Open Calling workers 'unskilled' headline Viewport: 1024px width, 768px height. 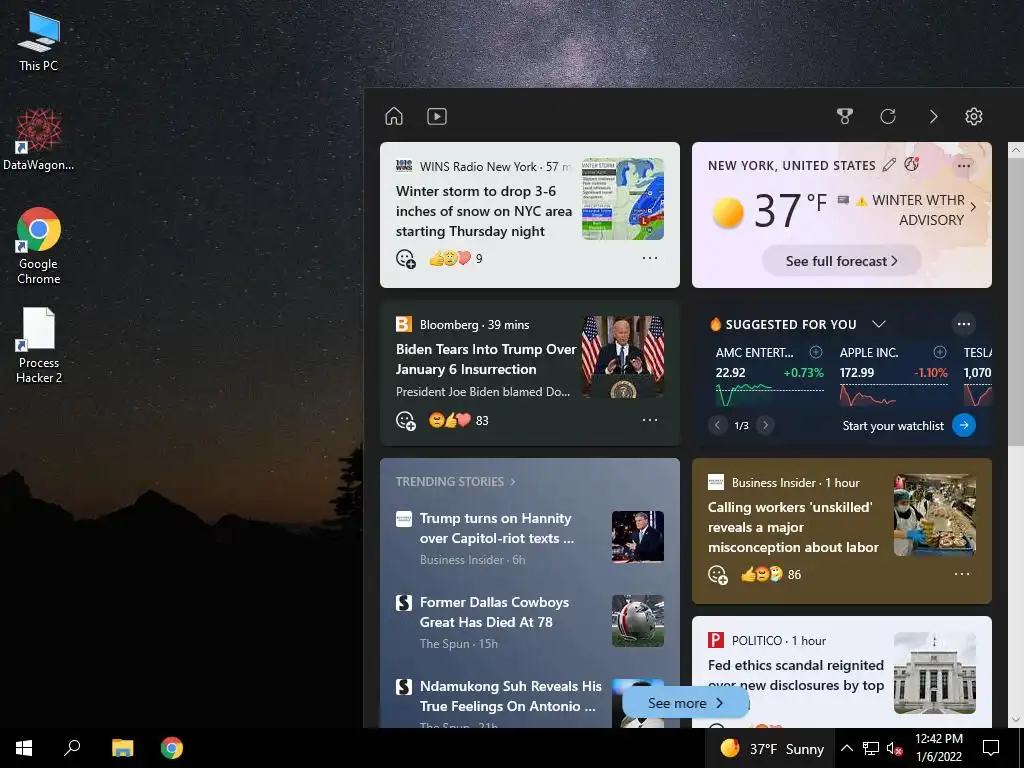coord(793,527)
